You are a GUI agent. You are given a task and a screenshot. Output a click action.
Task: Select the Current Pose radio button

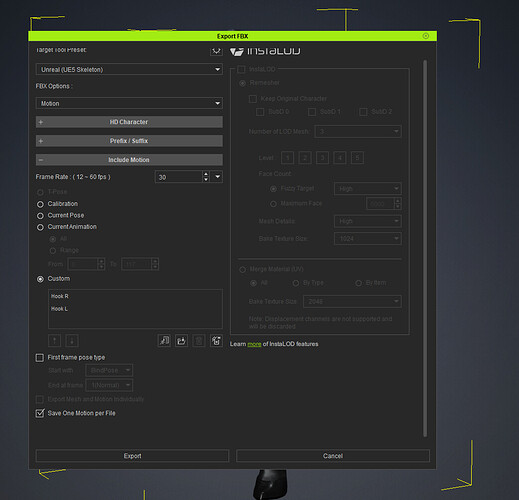(40, 216)
